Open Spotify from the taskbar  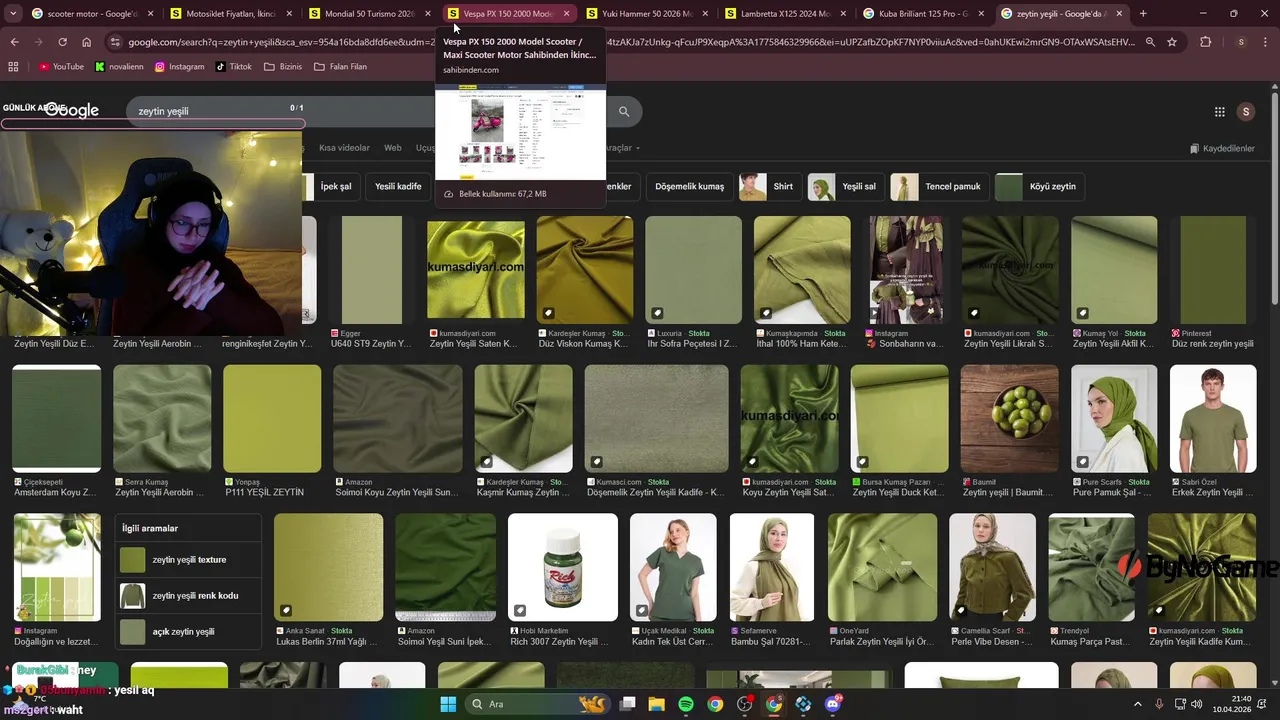(686, 704)
